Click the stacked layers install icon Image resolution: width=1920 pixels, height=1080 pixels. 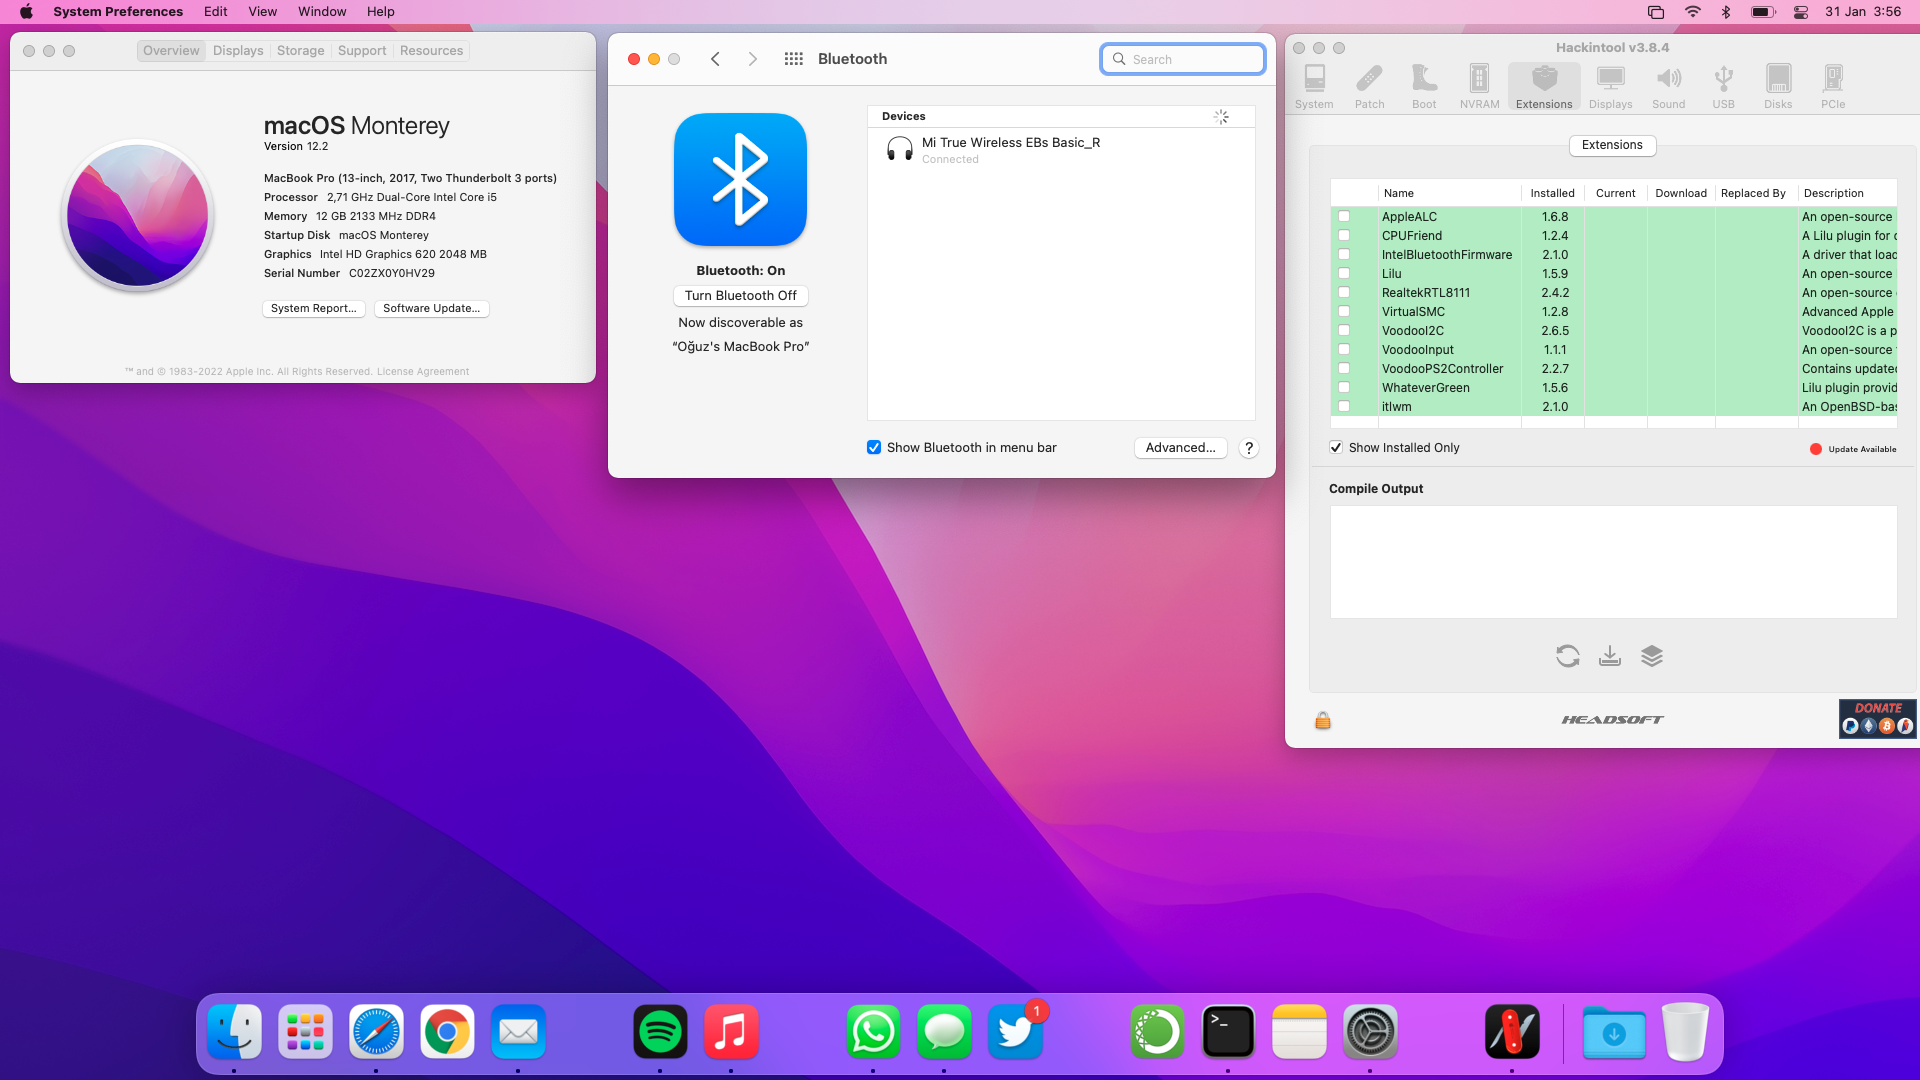(x=1651, y=656)
